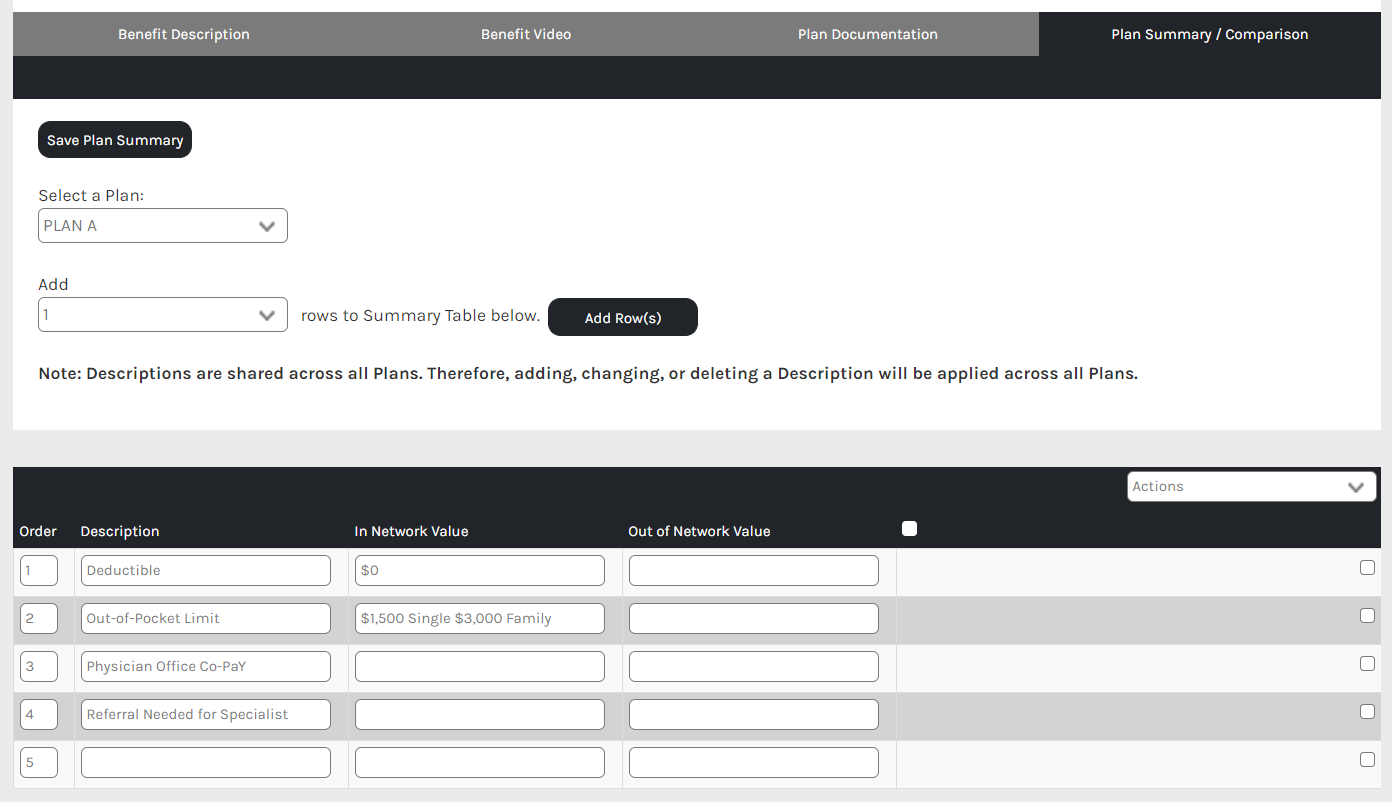Focus the empty Description field in row 5

point(205,763)
